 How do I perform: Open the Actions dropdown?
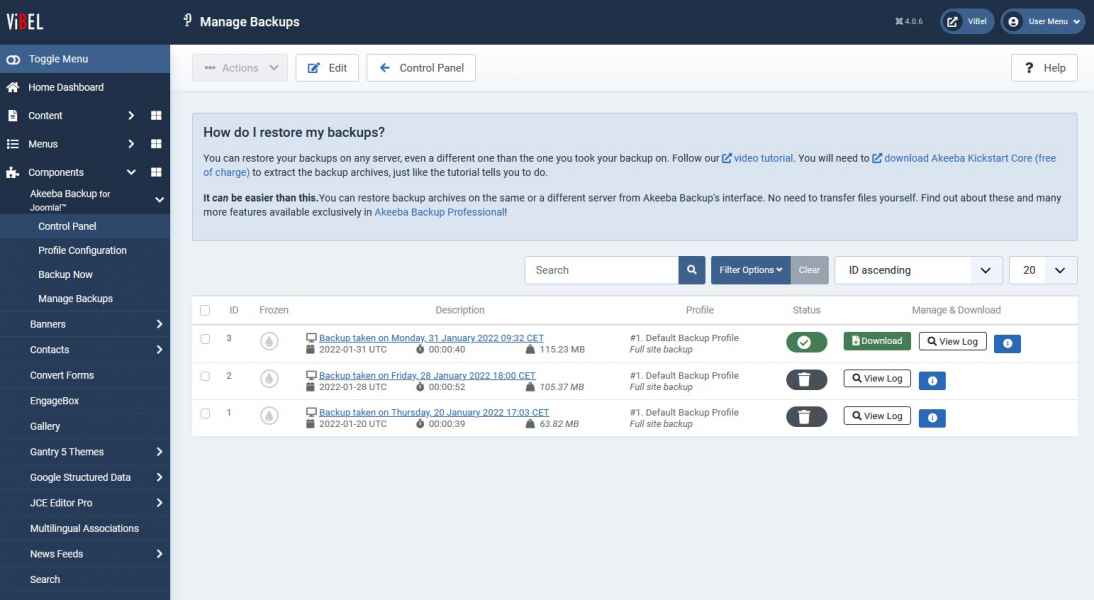pos(240,68)
